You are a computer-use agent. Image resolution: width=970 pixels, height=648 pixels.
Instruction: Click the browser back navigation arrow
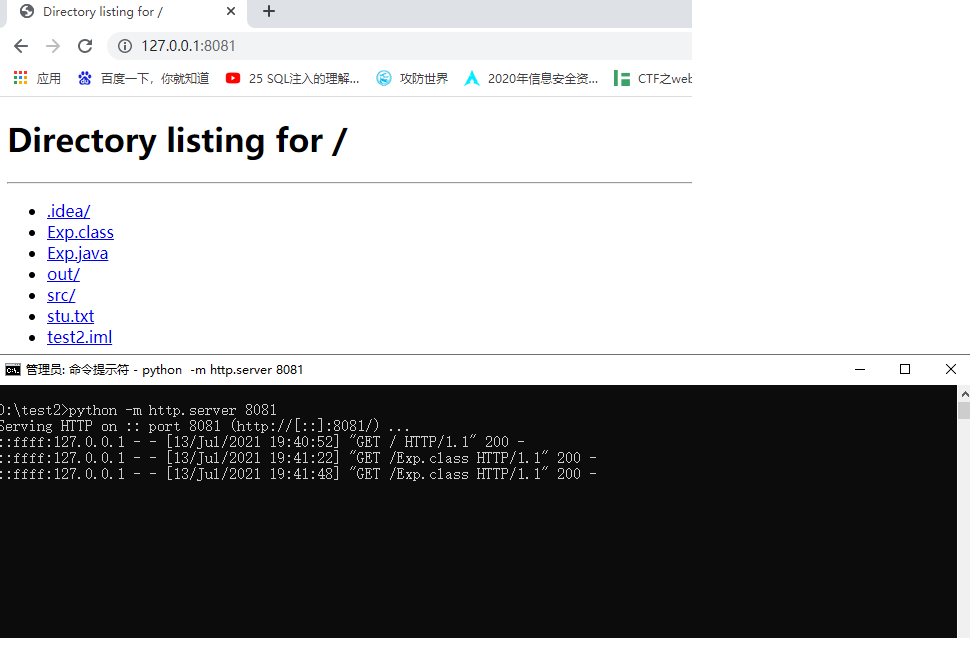tap(20, 45)
